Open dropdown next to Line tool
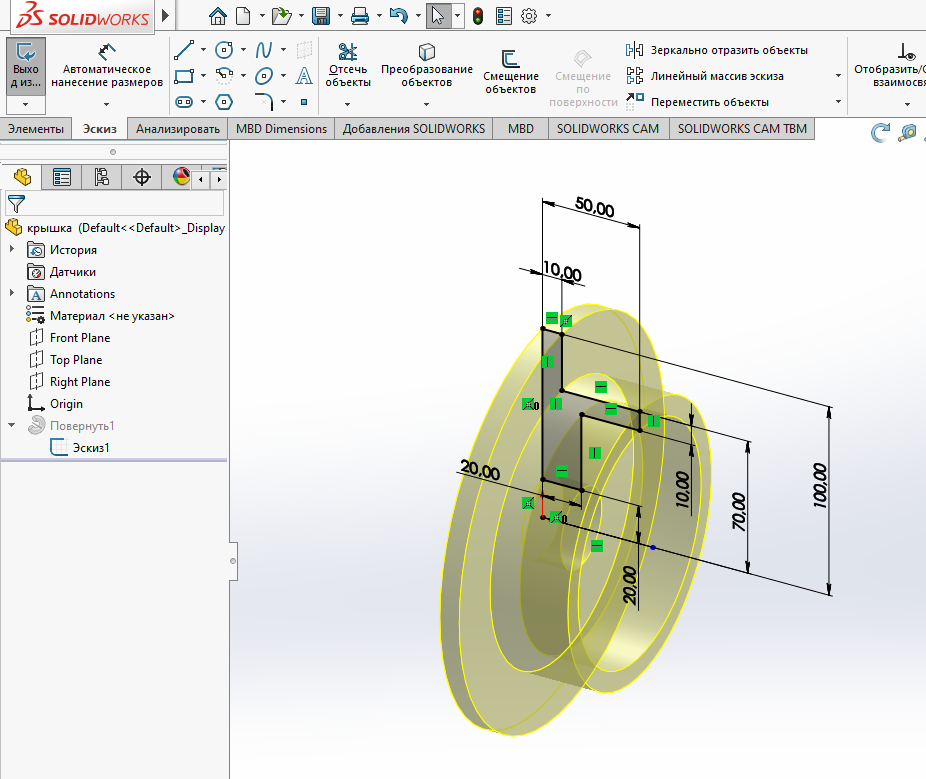The width and height of the screenshot is (926, 779). pos(204,50)
